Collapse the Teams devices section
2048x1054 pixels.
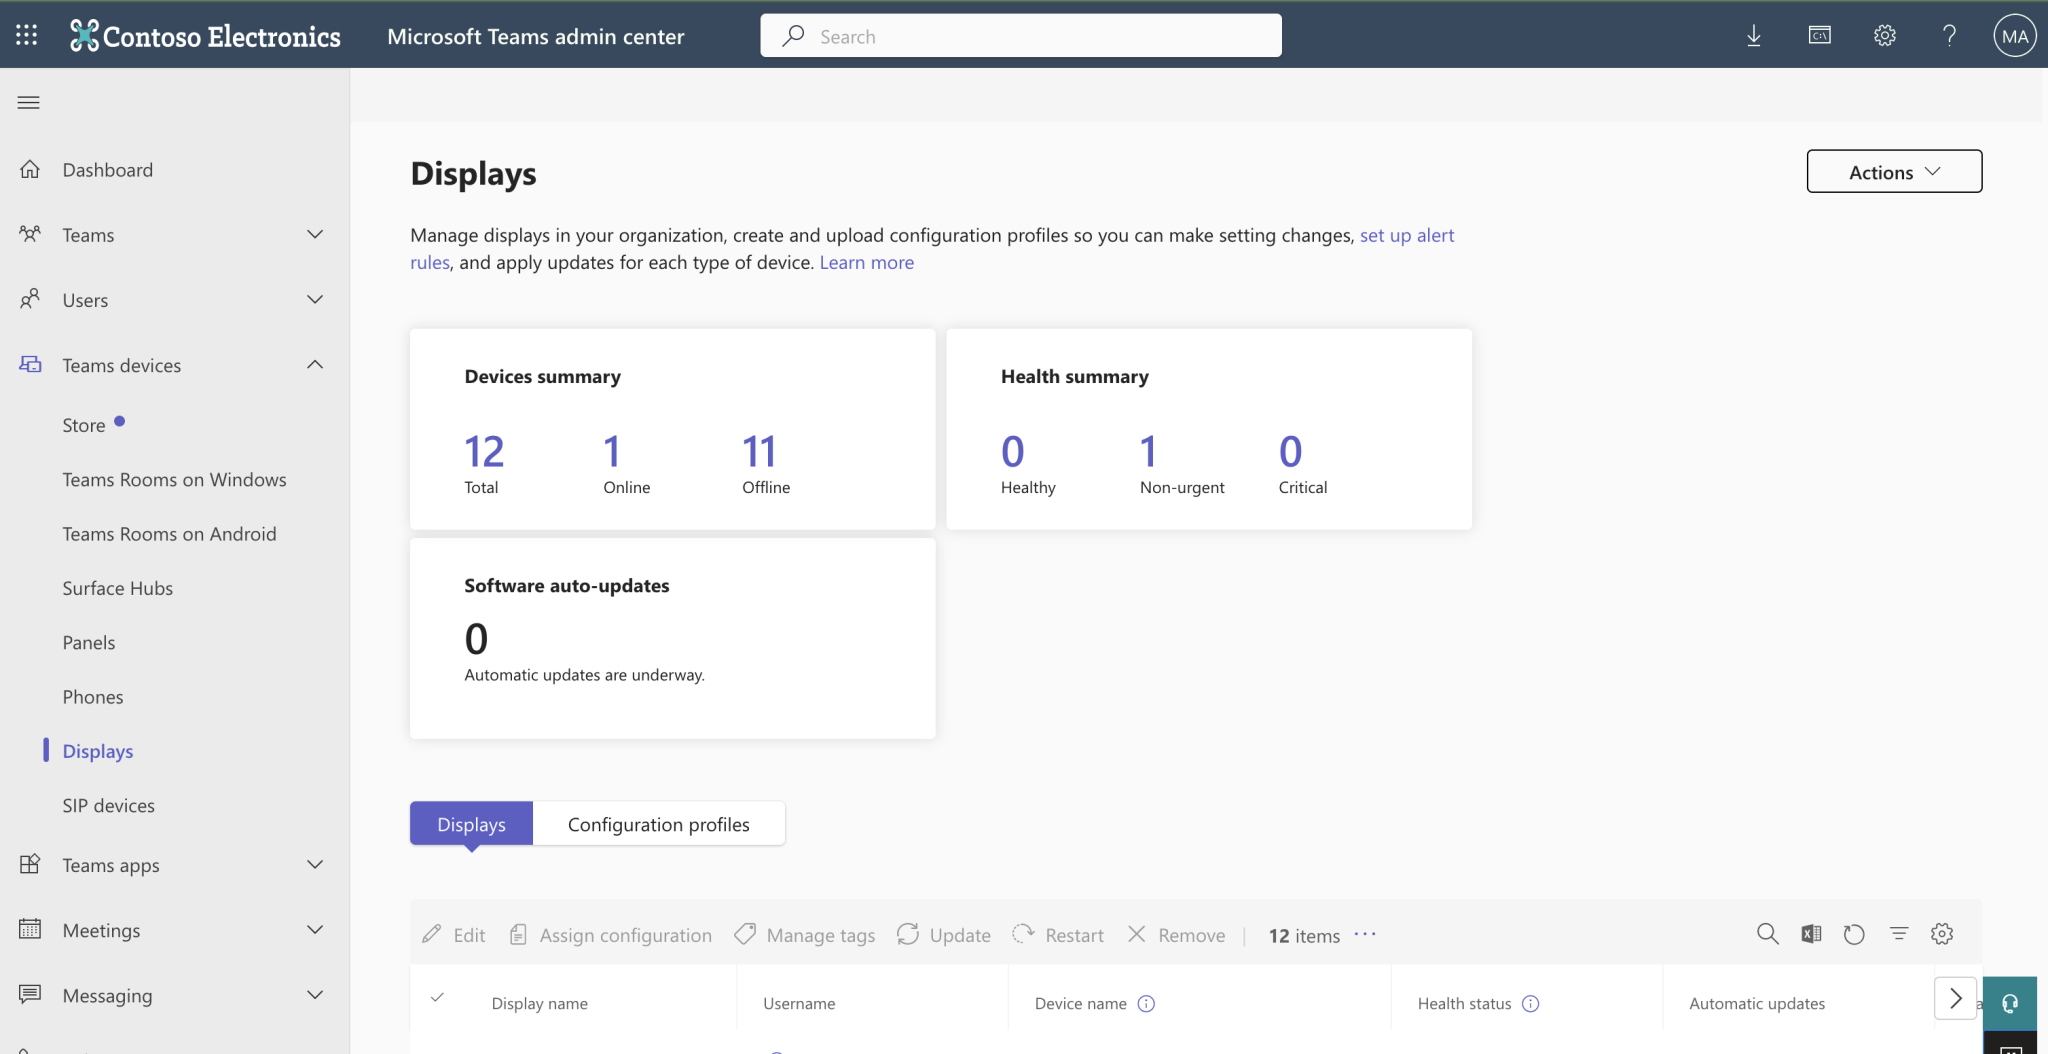tap(313, 364)
